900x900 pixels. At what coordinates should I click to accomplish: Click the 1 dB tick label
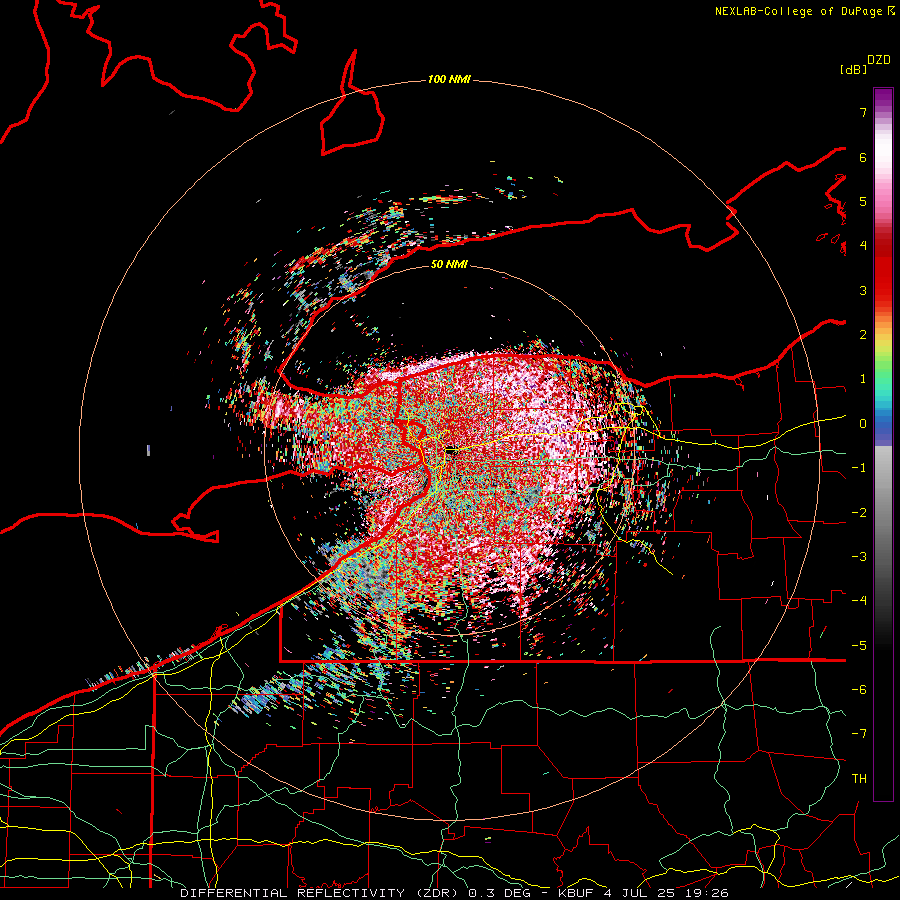(863, 379)
